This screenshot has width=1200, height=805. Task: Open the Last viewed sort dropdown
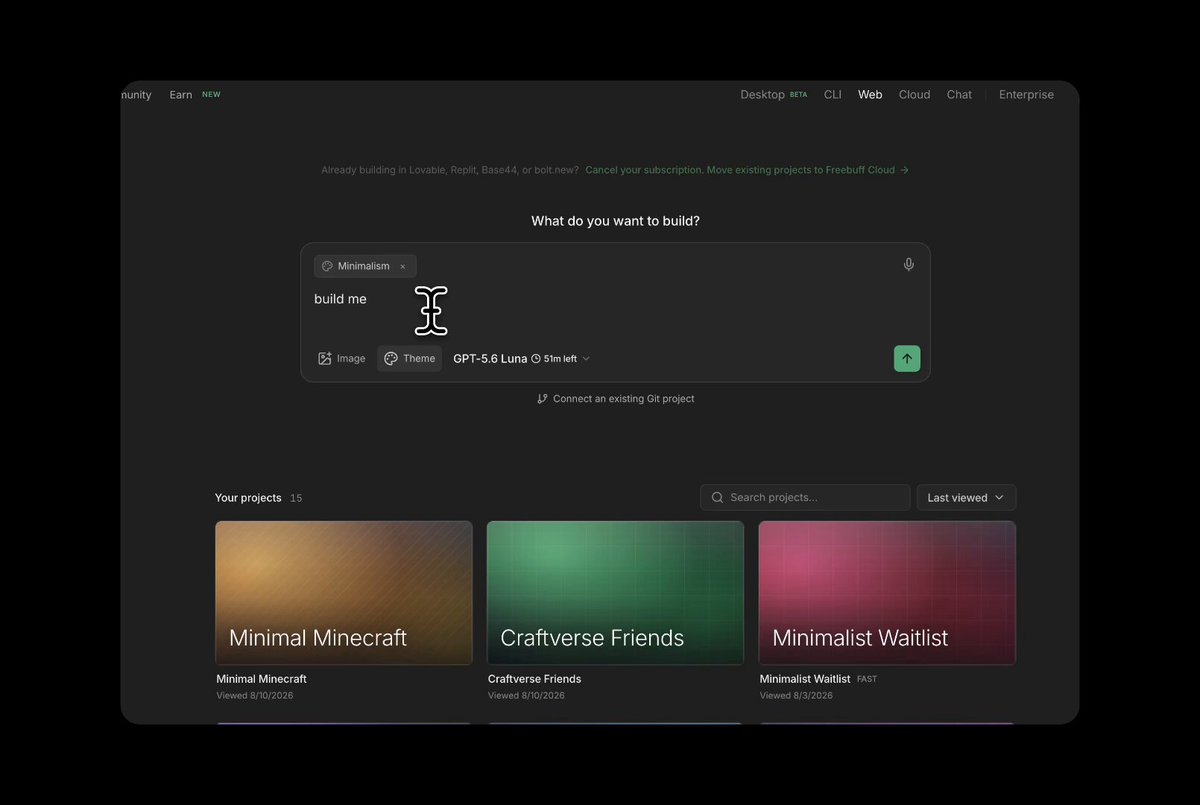point(966,498)
